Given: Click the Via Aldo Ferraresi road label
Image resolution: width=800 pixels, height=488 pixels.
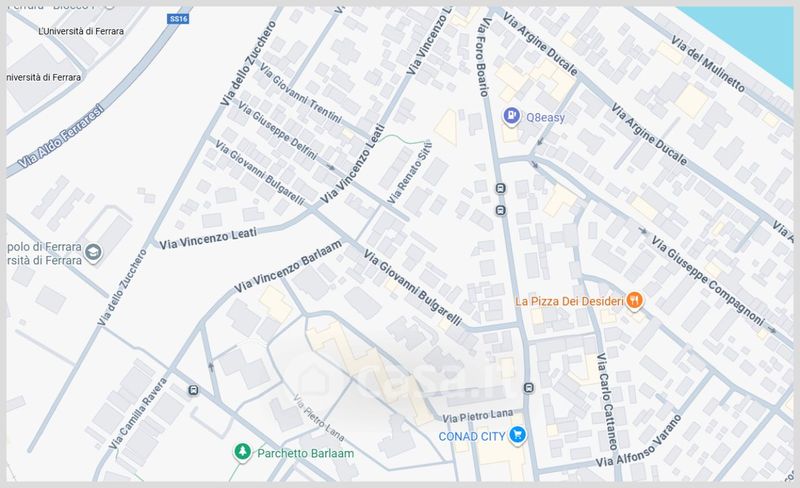Looking at the screenshot, I should (x=60, y=136).
